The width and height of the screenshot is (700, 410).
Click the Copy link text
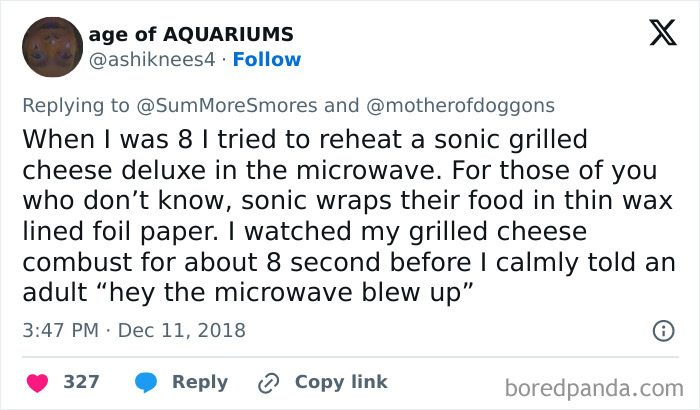pos(341,383)
